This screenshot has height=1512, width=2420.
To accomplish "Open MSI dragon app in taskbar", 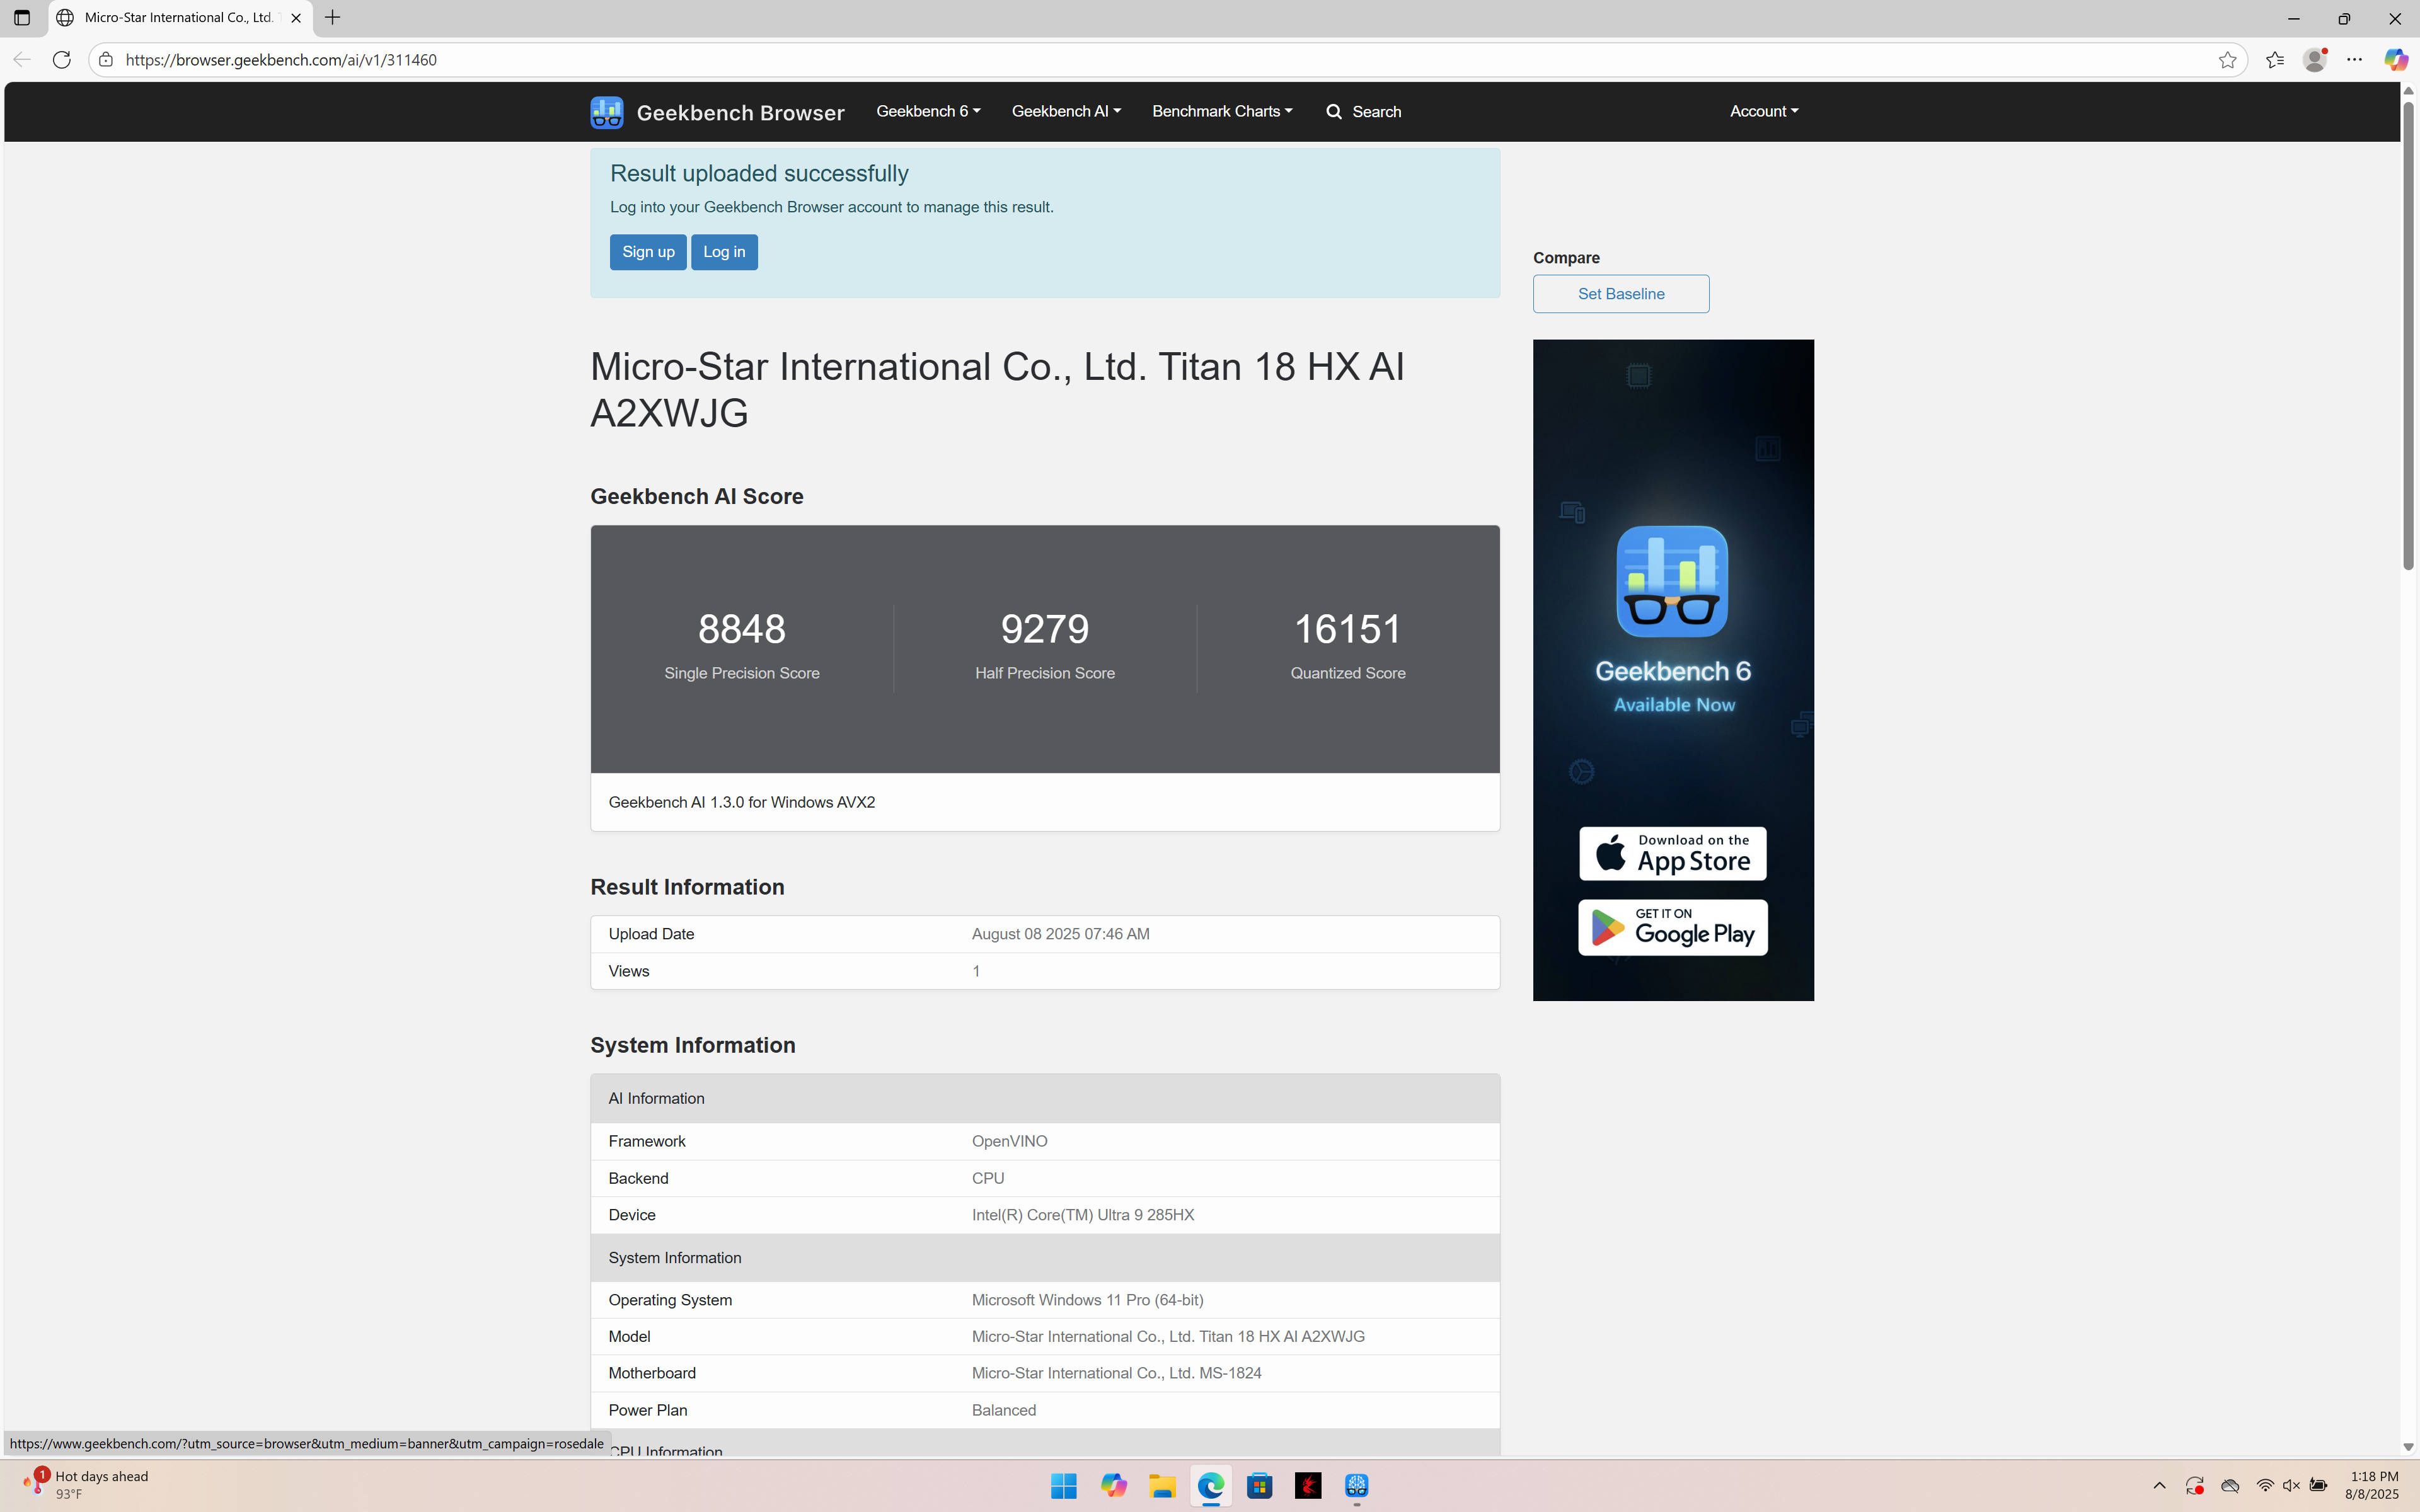I will coord(1308,1486).
